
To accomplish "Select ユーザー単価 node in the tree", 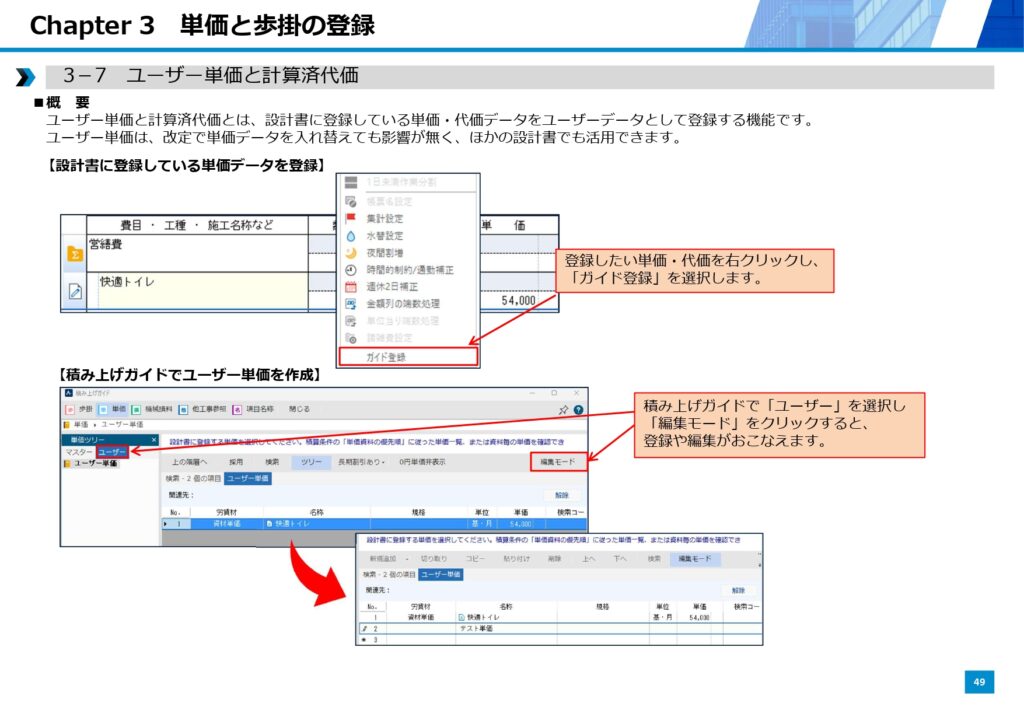I will pyautogui.click(x=94, y=463).
